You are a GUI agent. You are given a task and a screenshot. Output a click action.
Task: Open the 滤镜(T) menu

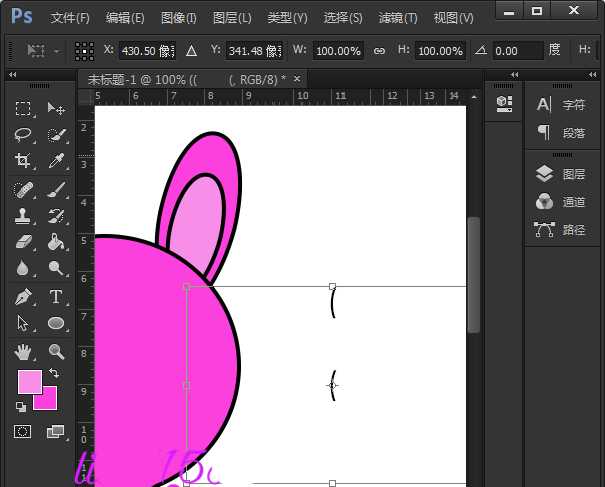pyautogui.click(x=398, y=18)
